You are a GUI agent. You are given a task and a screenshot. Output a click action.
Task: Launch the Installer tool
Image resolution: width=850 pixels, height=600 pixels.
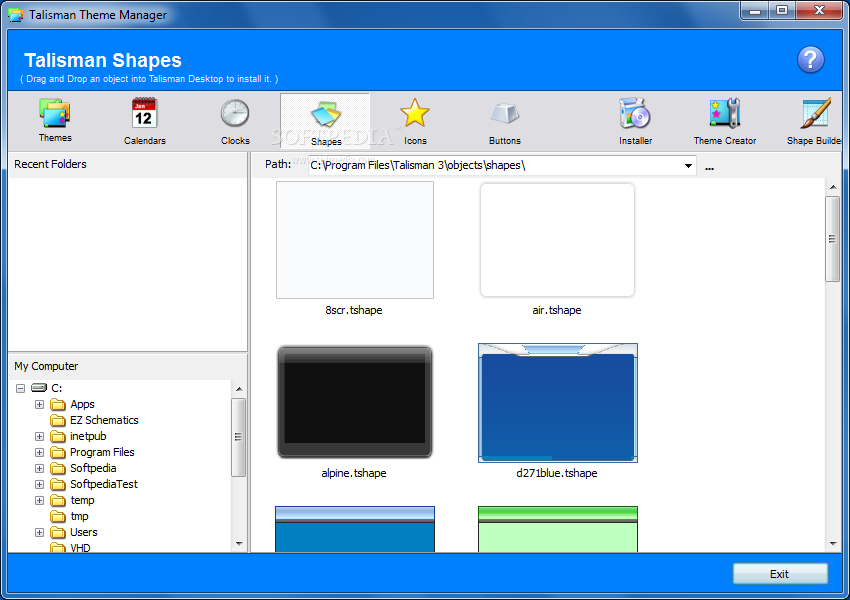point(635,121)
